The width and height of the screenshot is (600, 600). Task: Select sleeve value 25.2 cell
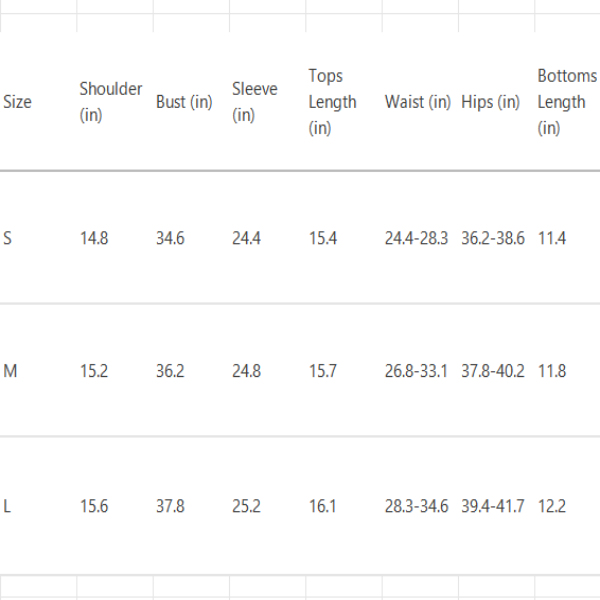tap(246, 506)
